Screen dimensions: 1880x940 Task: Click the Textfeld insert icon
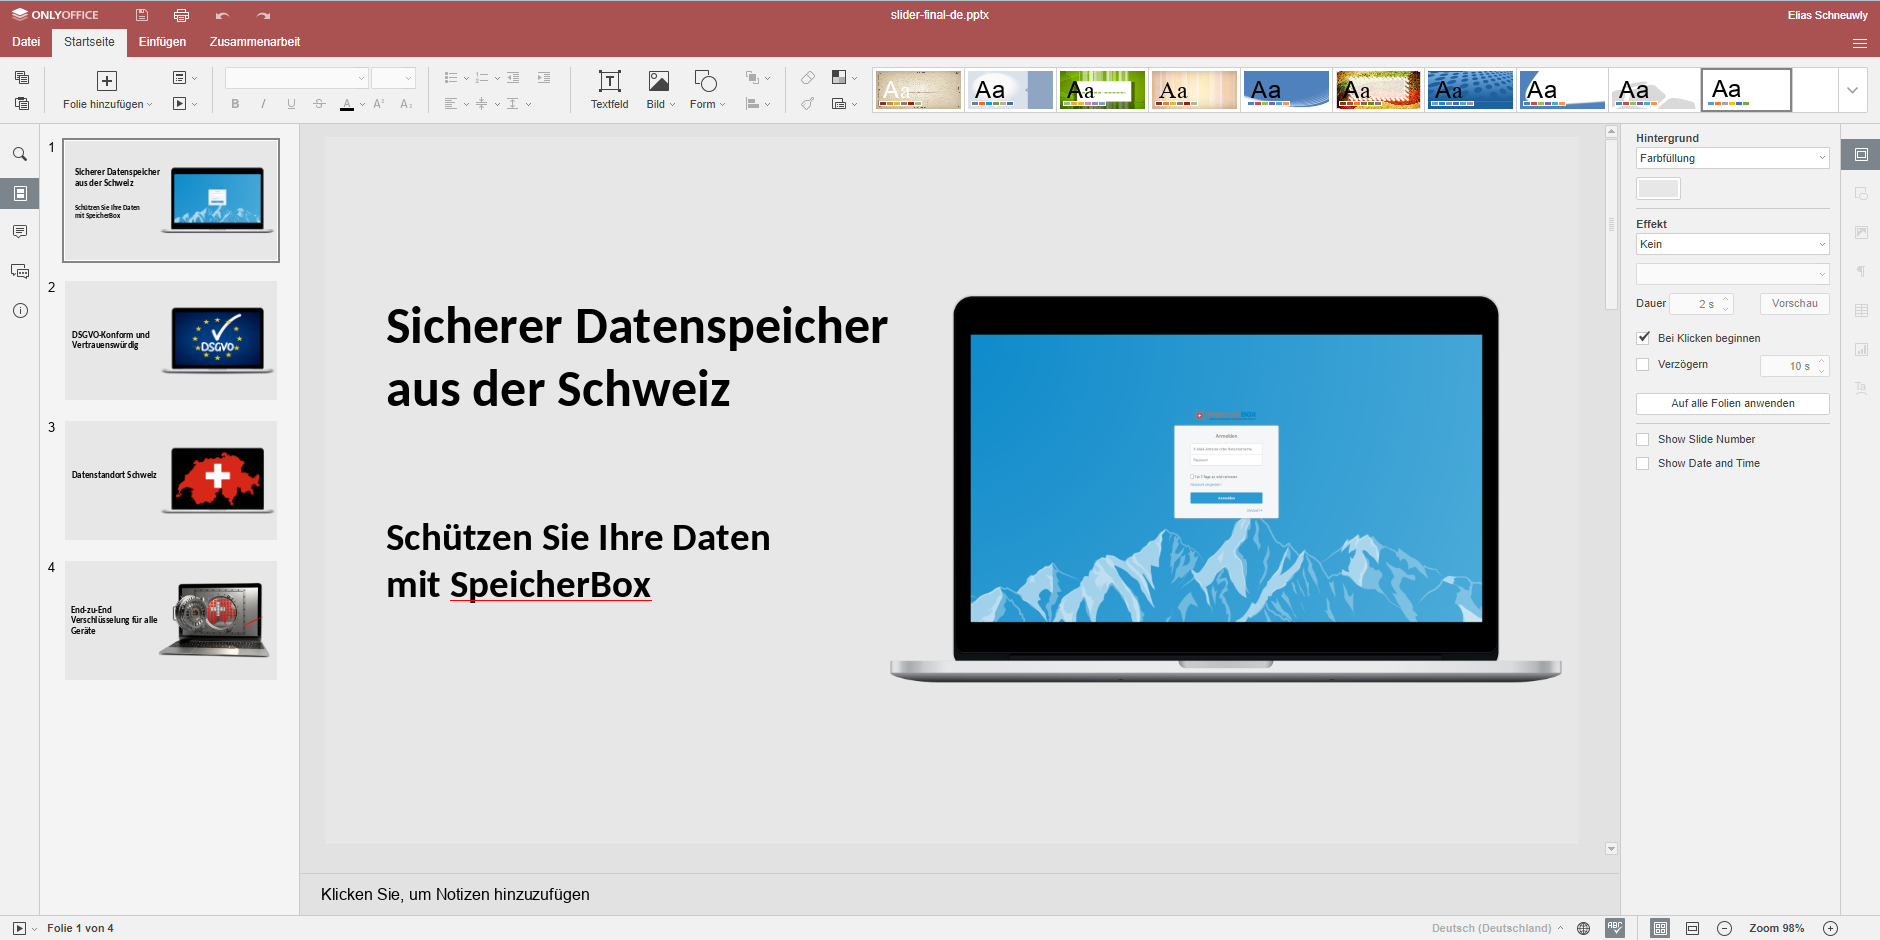(609, 82)
